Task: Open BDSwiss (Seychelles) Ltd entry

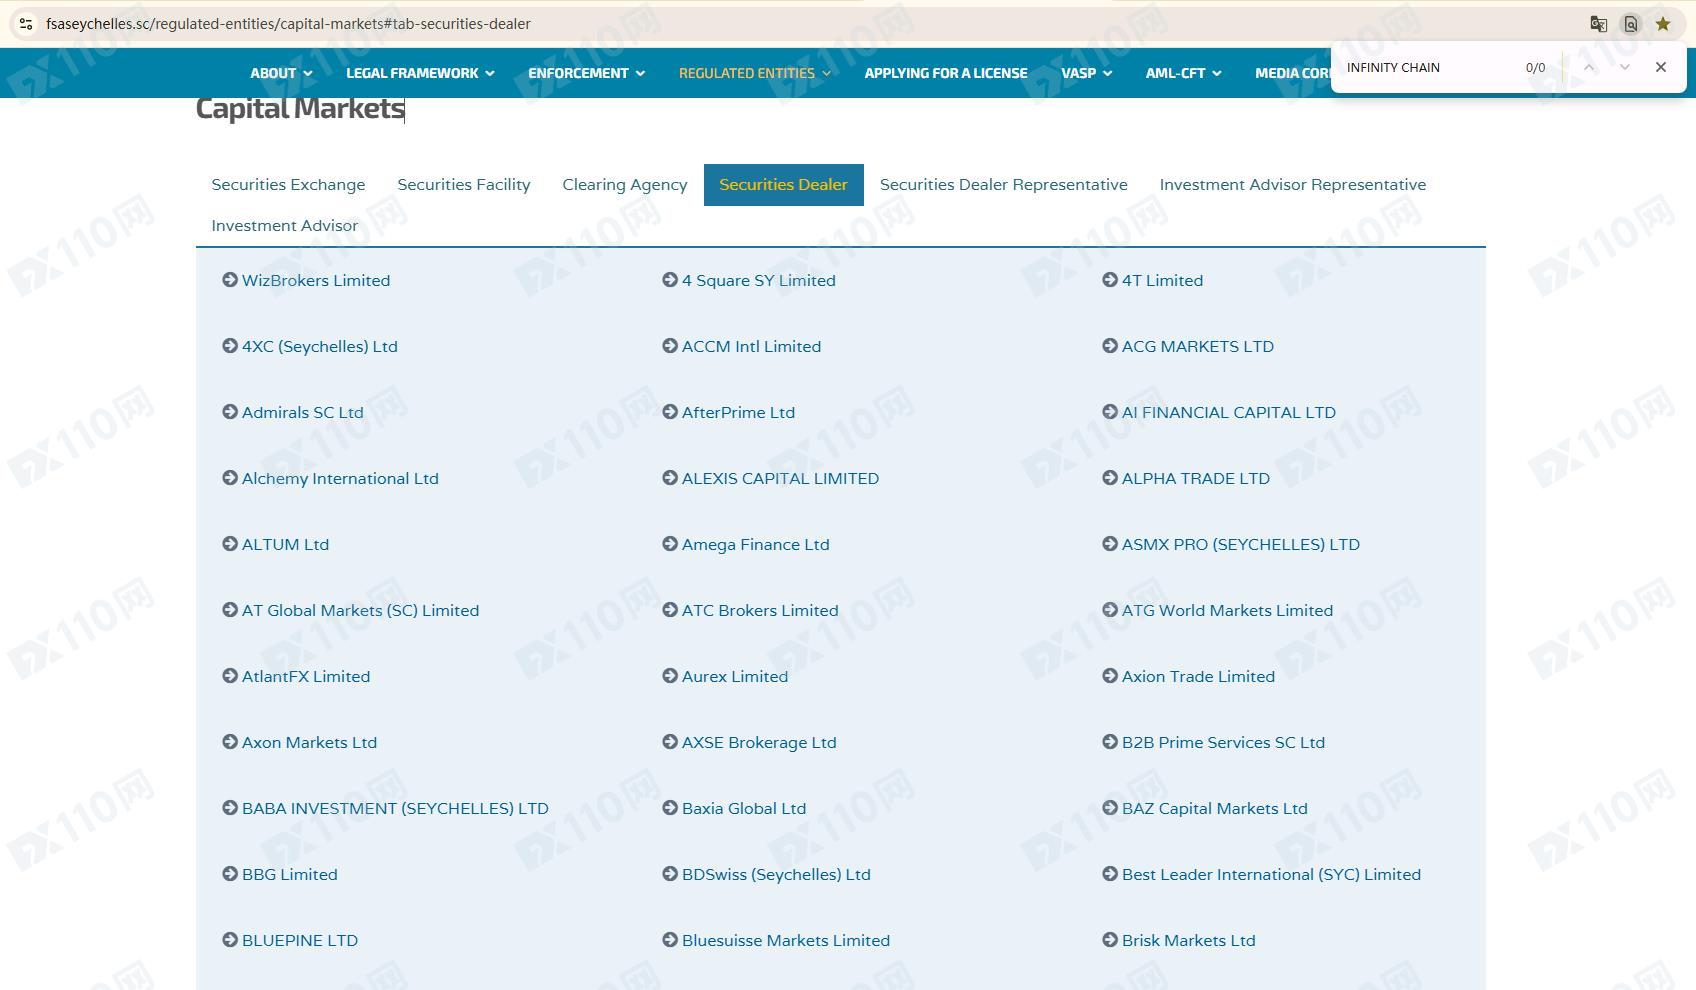Action: (x=776, y=874)
